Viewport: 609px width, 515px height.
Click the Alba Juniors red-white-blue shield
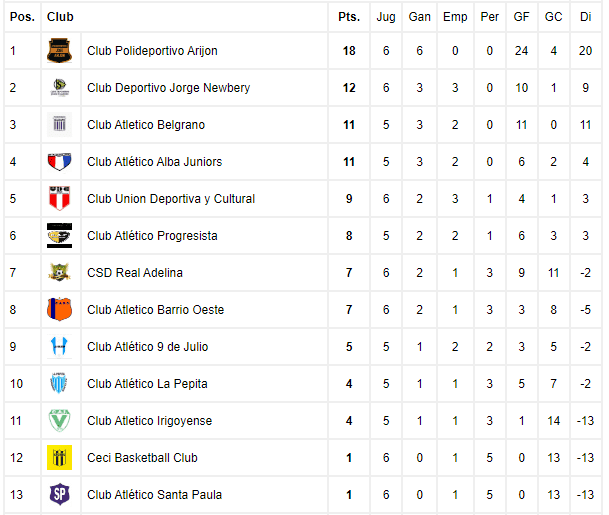pyautogui.click(x=59, y=162)
